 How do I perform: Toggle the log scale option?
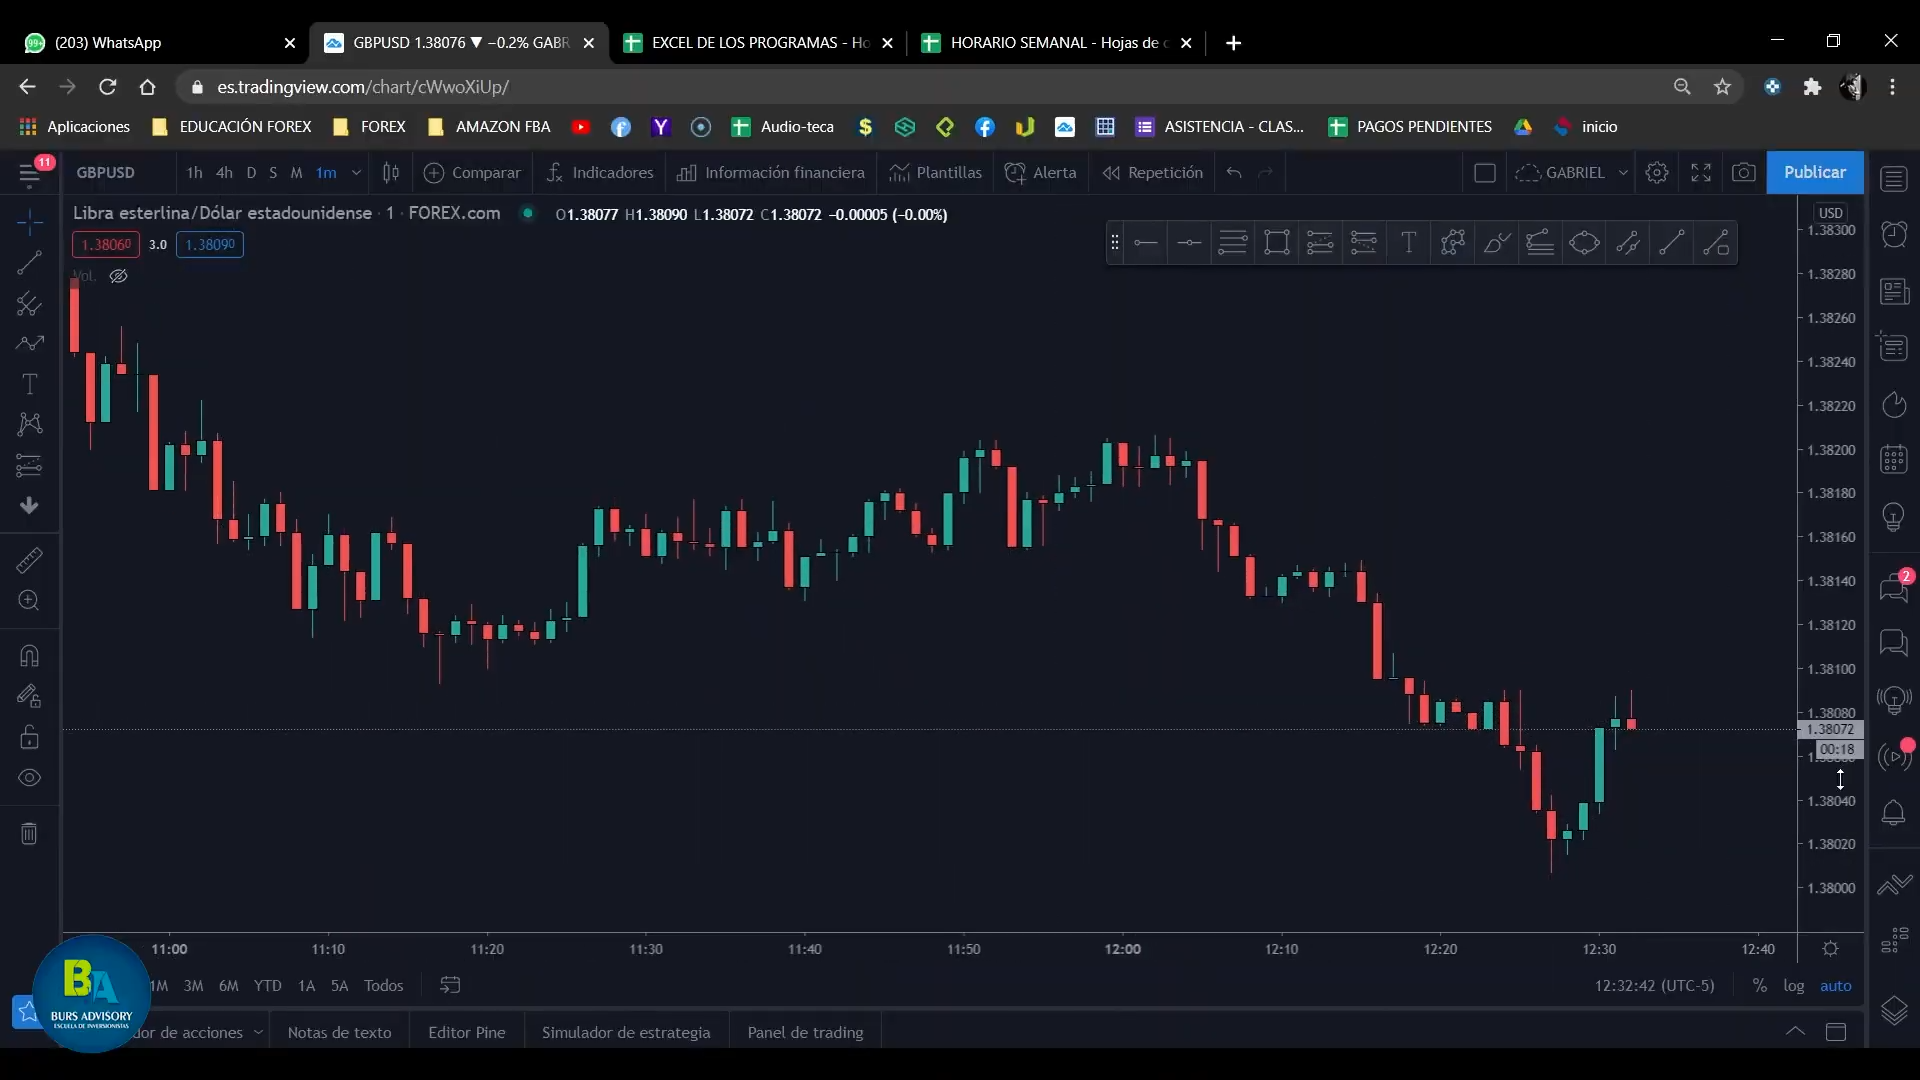click(1794, 985)
